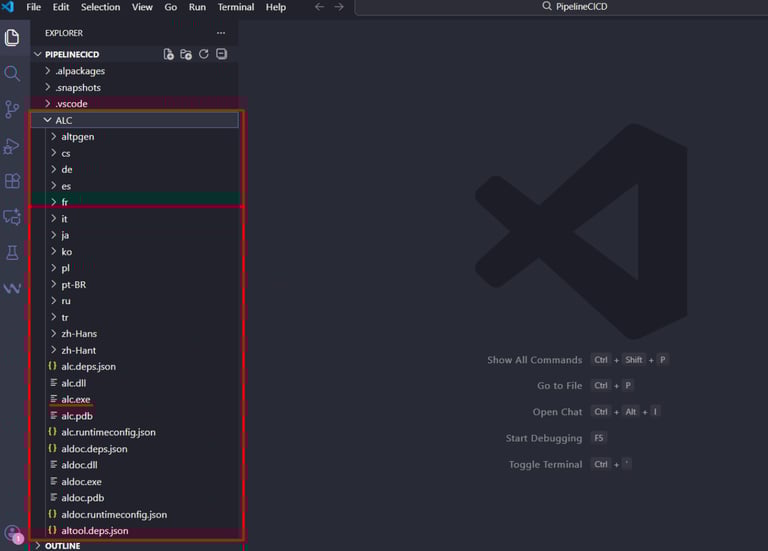Open the File menu

coord(33,7)
